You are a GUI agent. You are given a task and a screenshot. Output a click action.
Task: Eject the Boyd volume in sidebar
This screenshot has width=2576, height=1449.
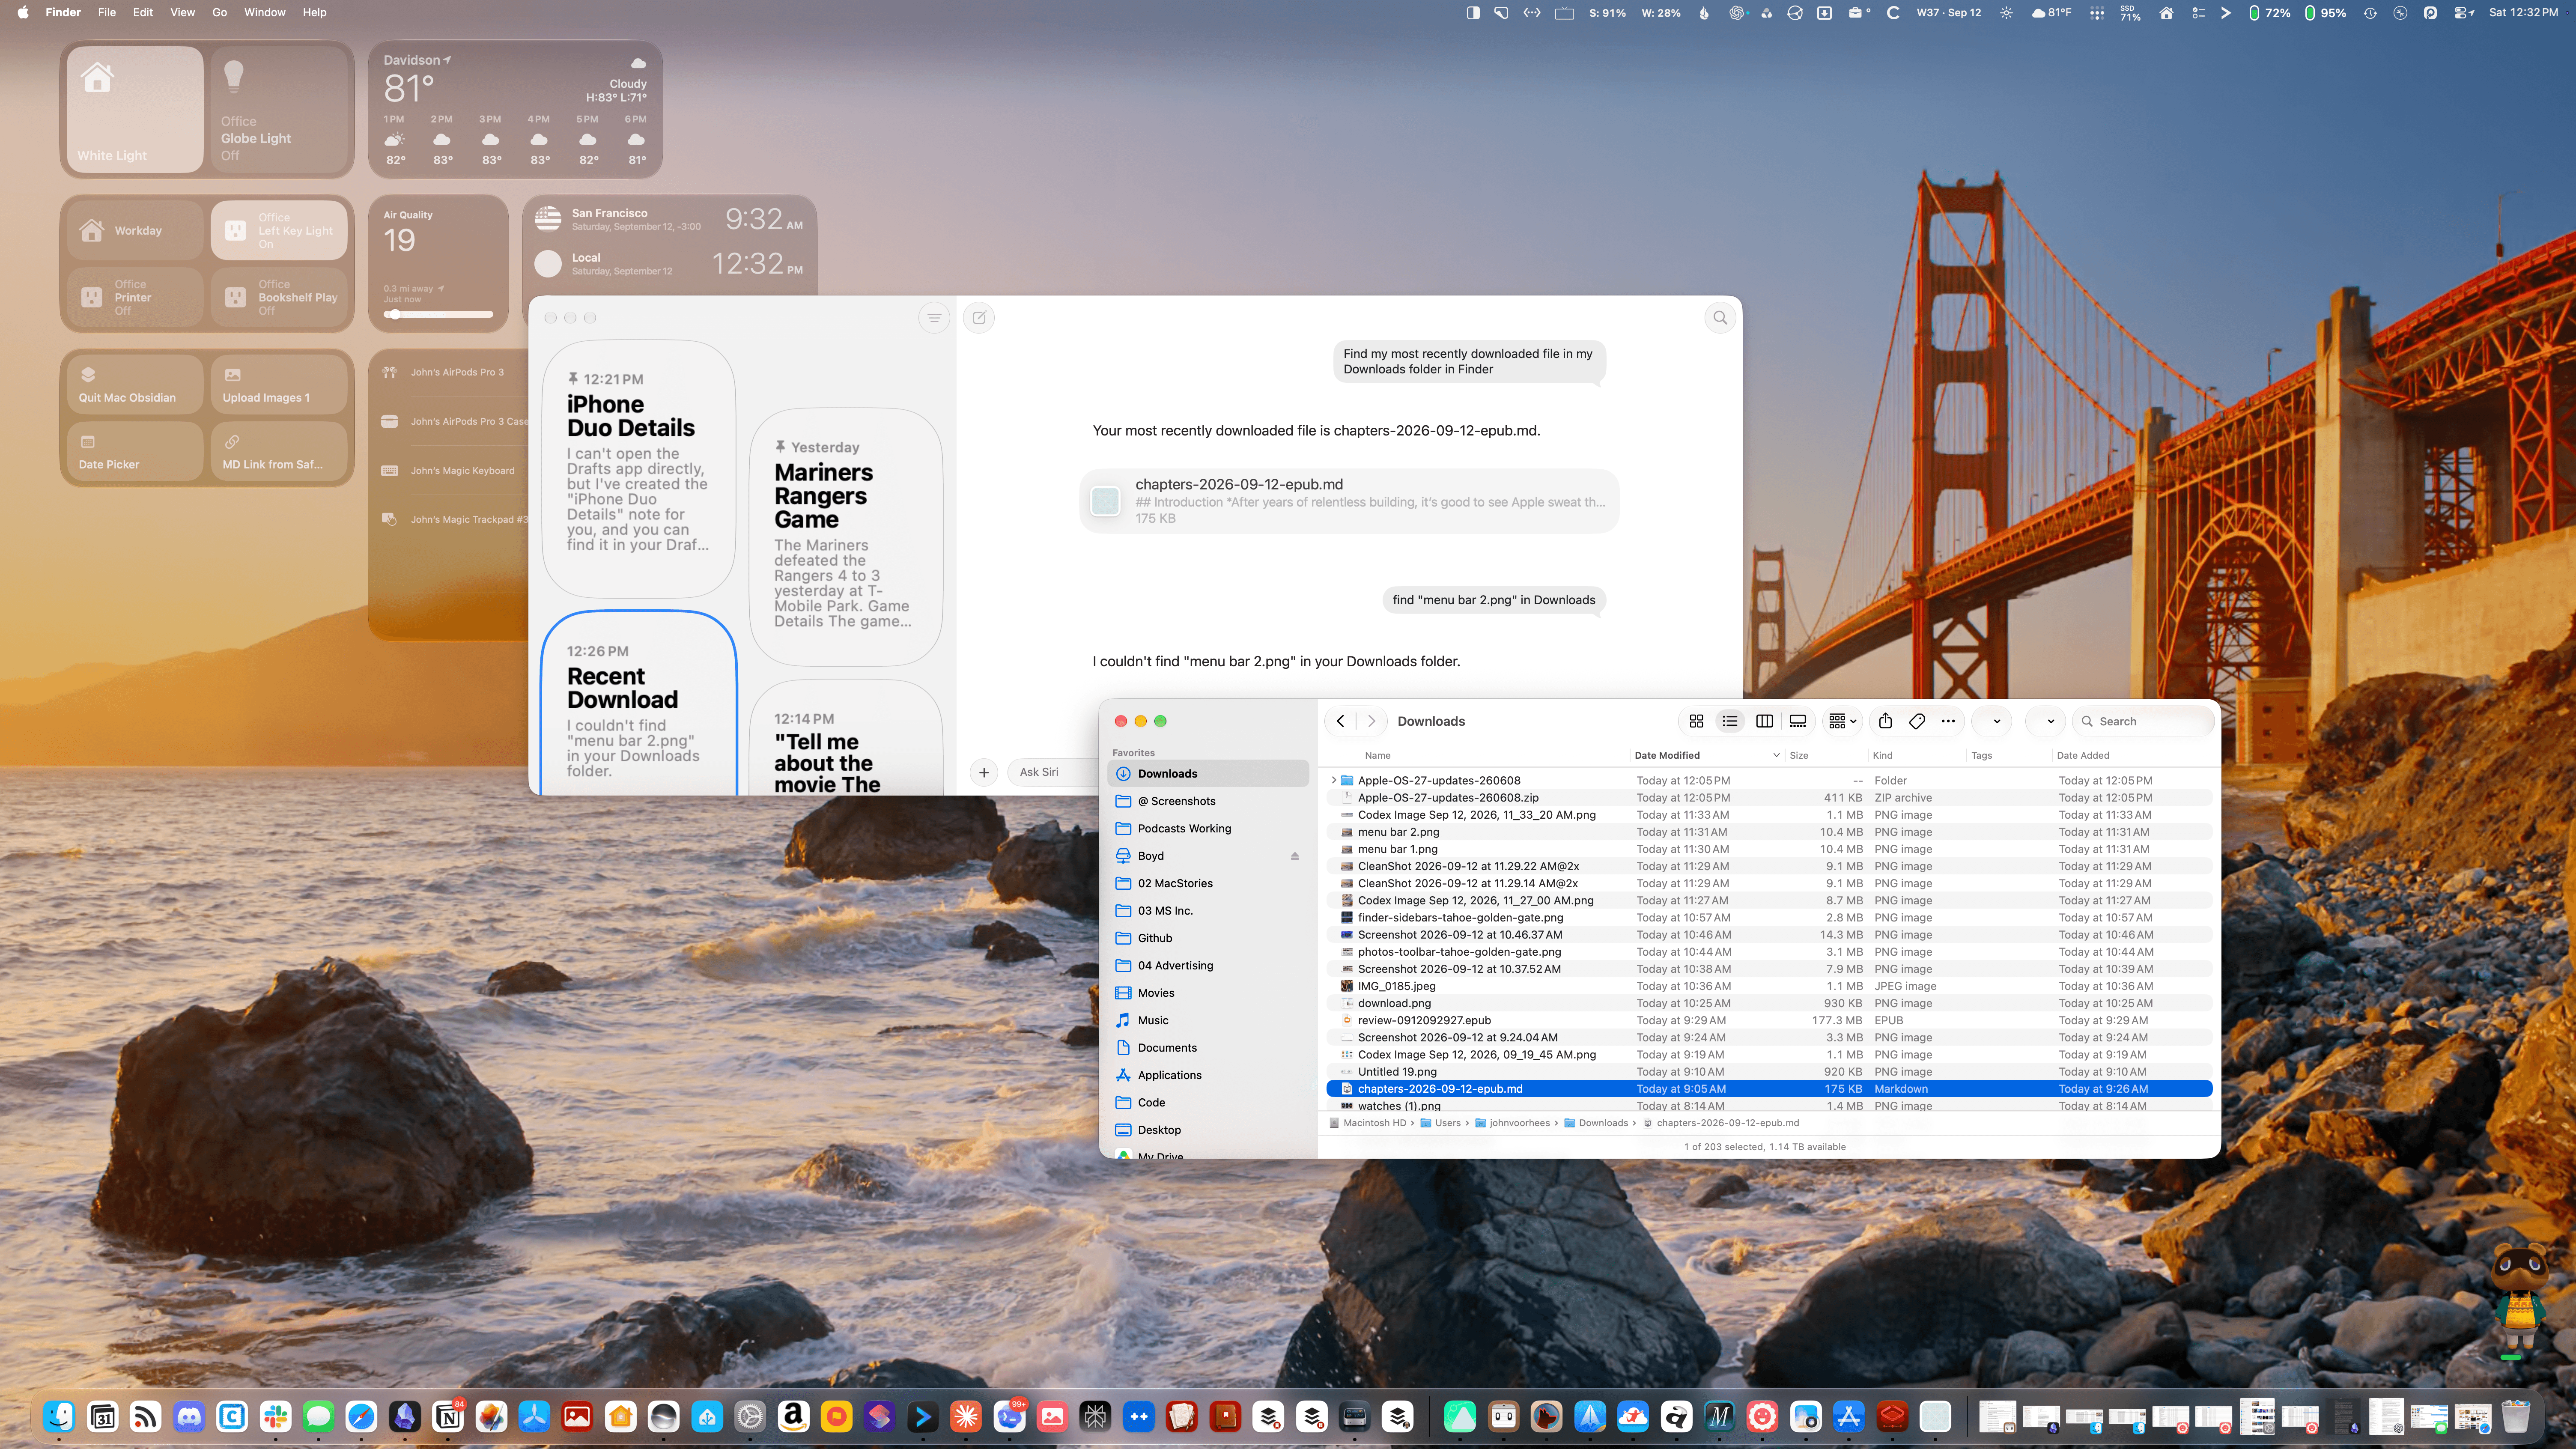(1294, 856)
